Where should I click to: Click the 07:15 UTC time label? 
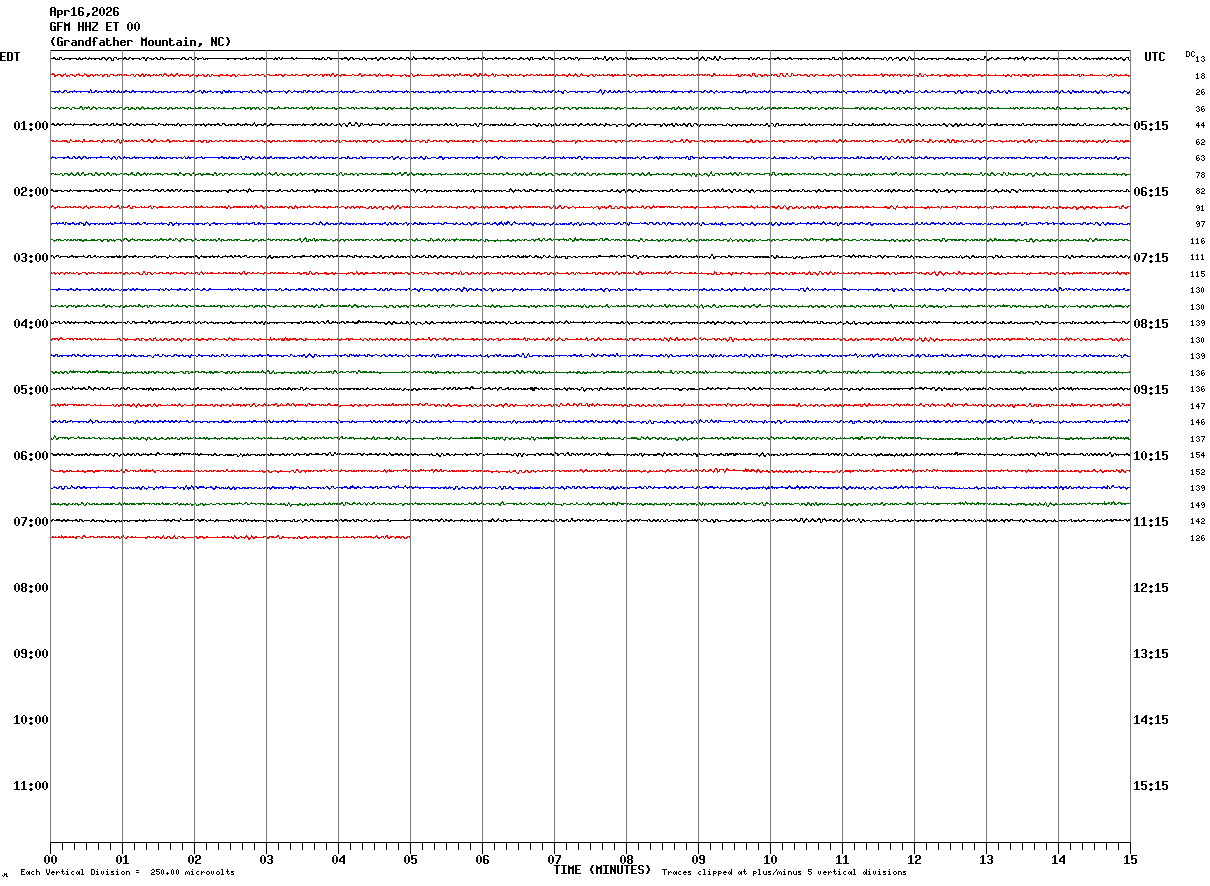coord(1150,258)
